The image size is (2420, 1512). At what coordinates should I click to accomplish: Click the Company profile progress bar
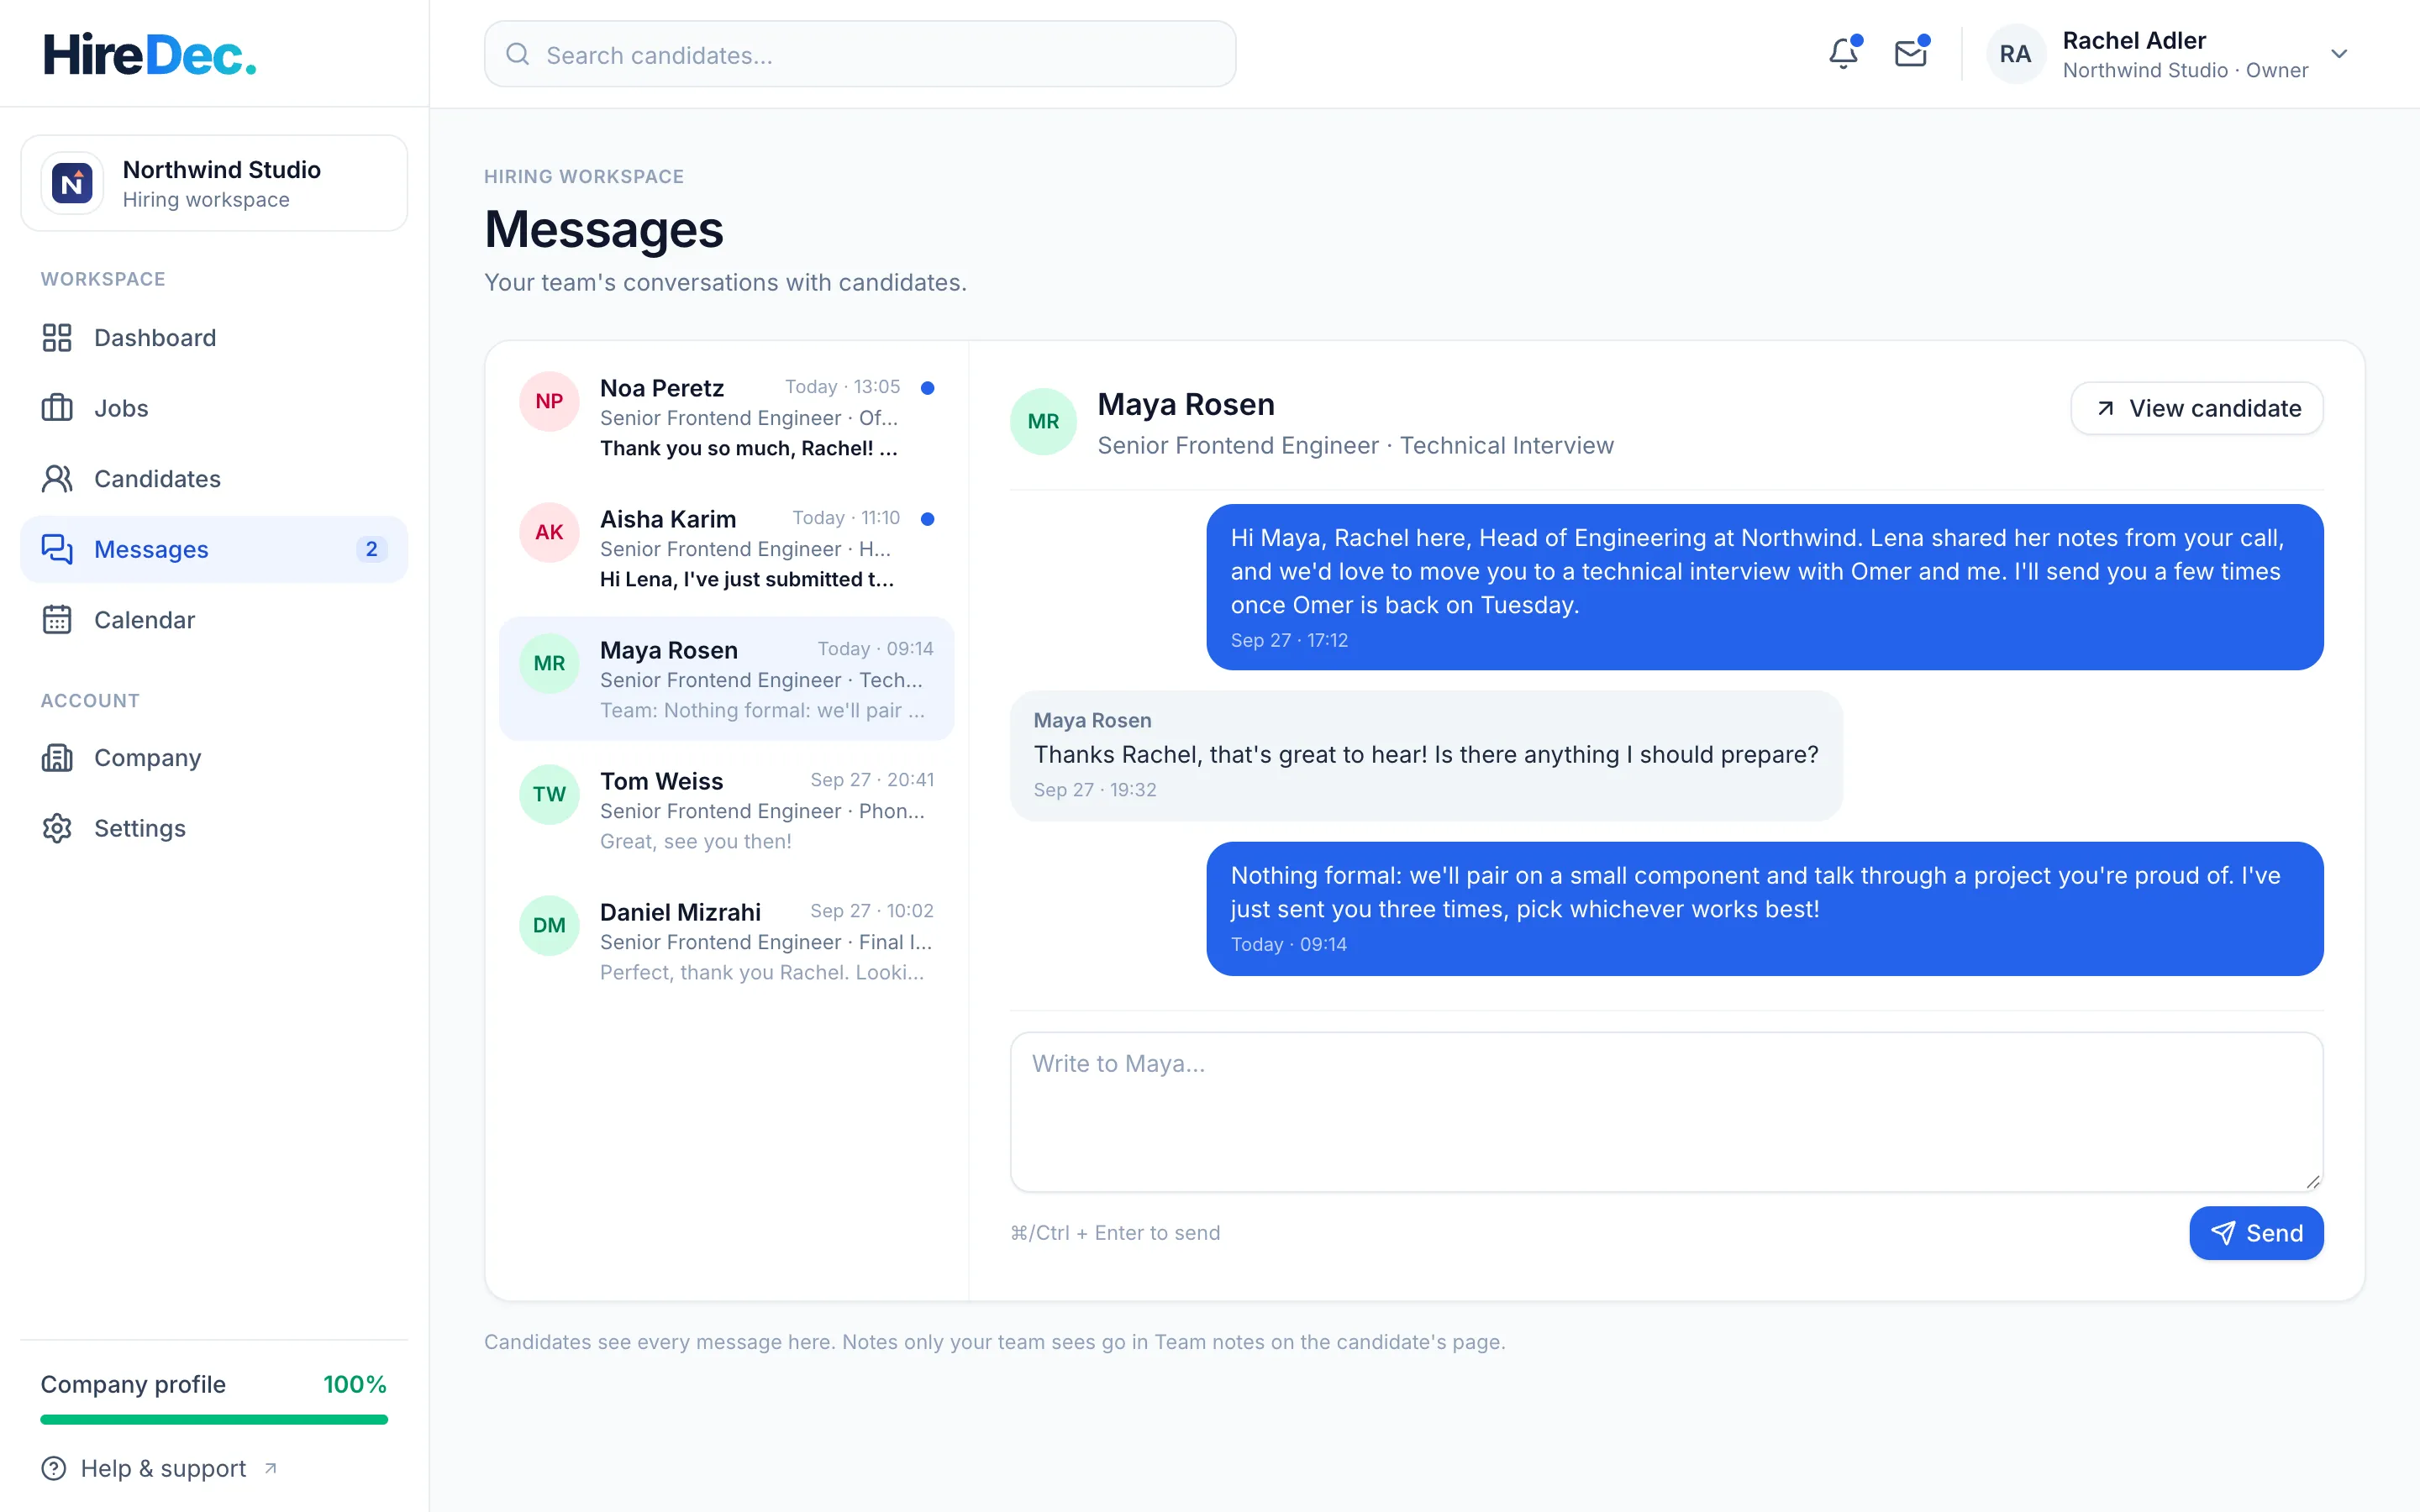click(214, 1419)
